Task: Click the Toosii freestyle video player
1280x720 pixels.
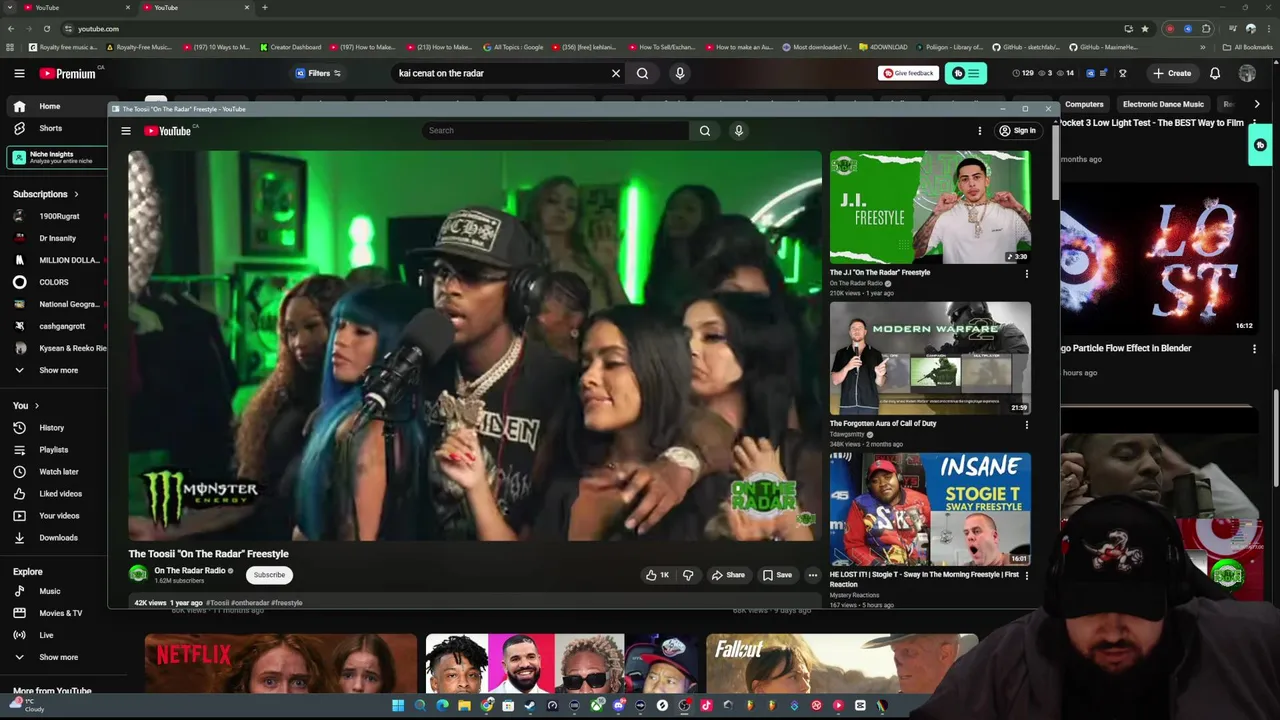Action: [x=474, y=346]
